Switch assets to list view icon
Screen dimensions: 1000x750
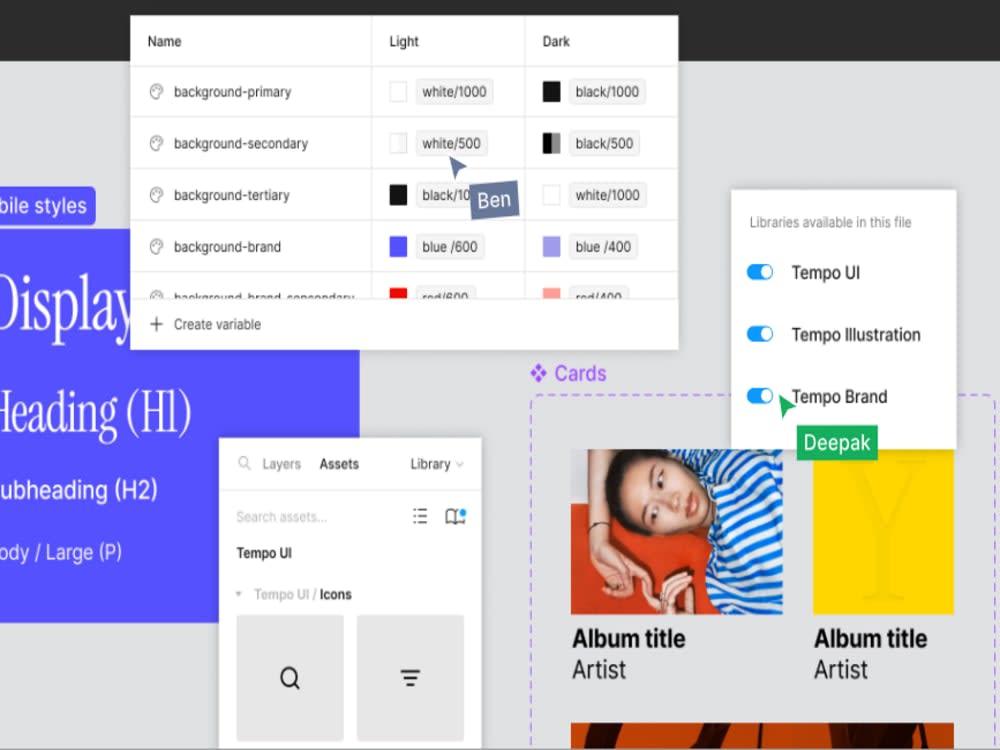[420, 516]
